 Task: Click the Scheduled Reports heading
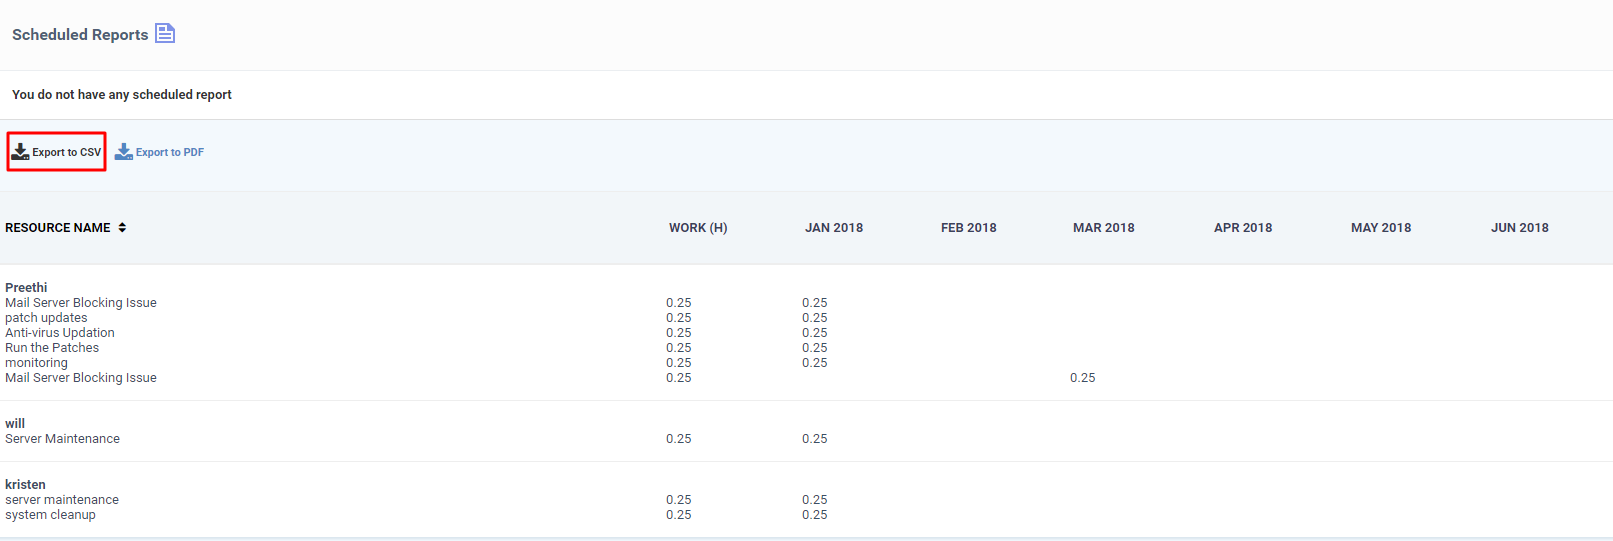80,34
